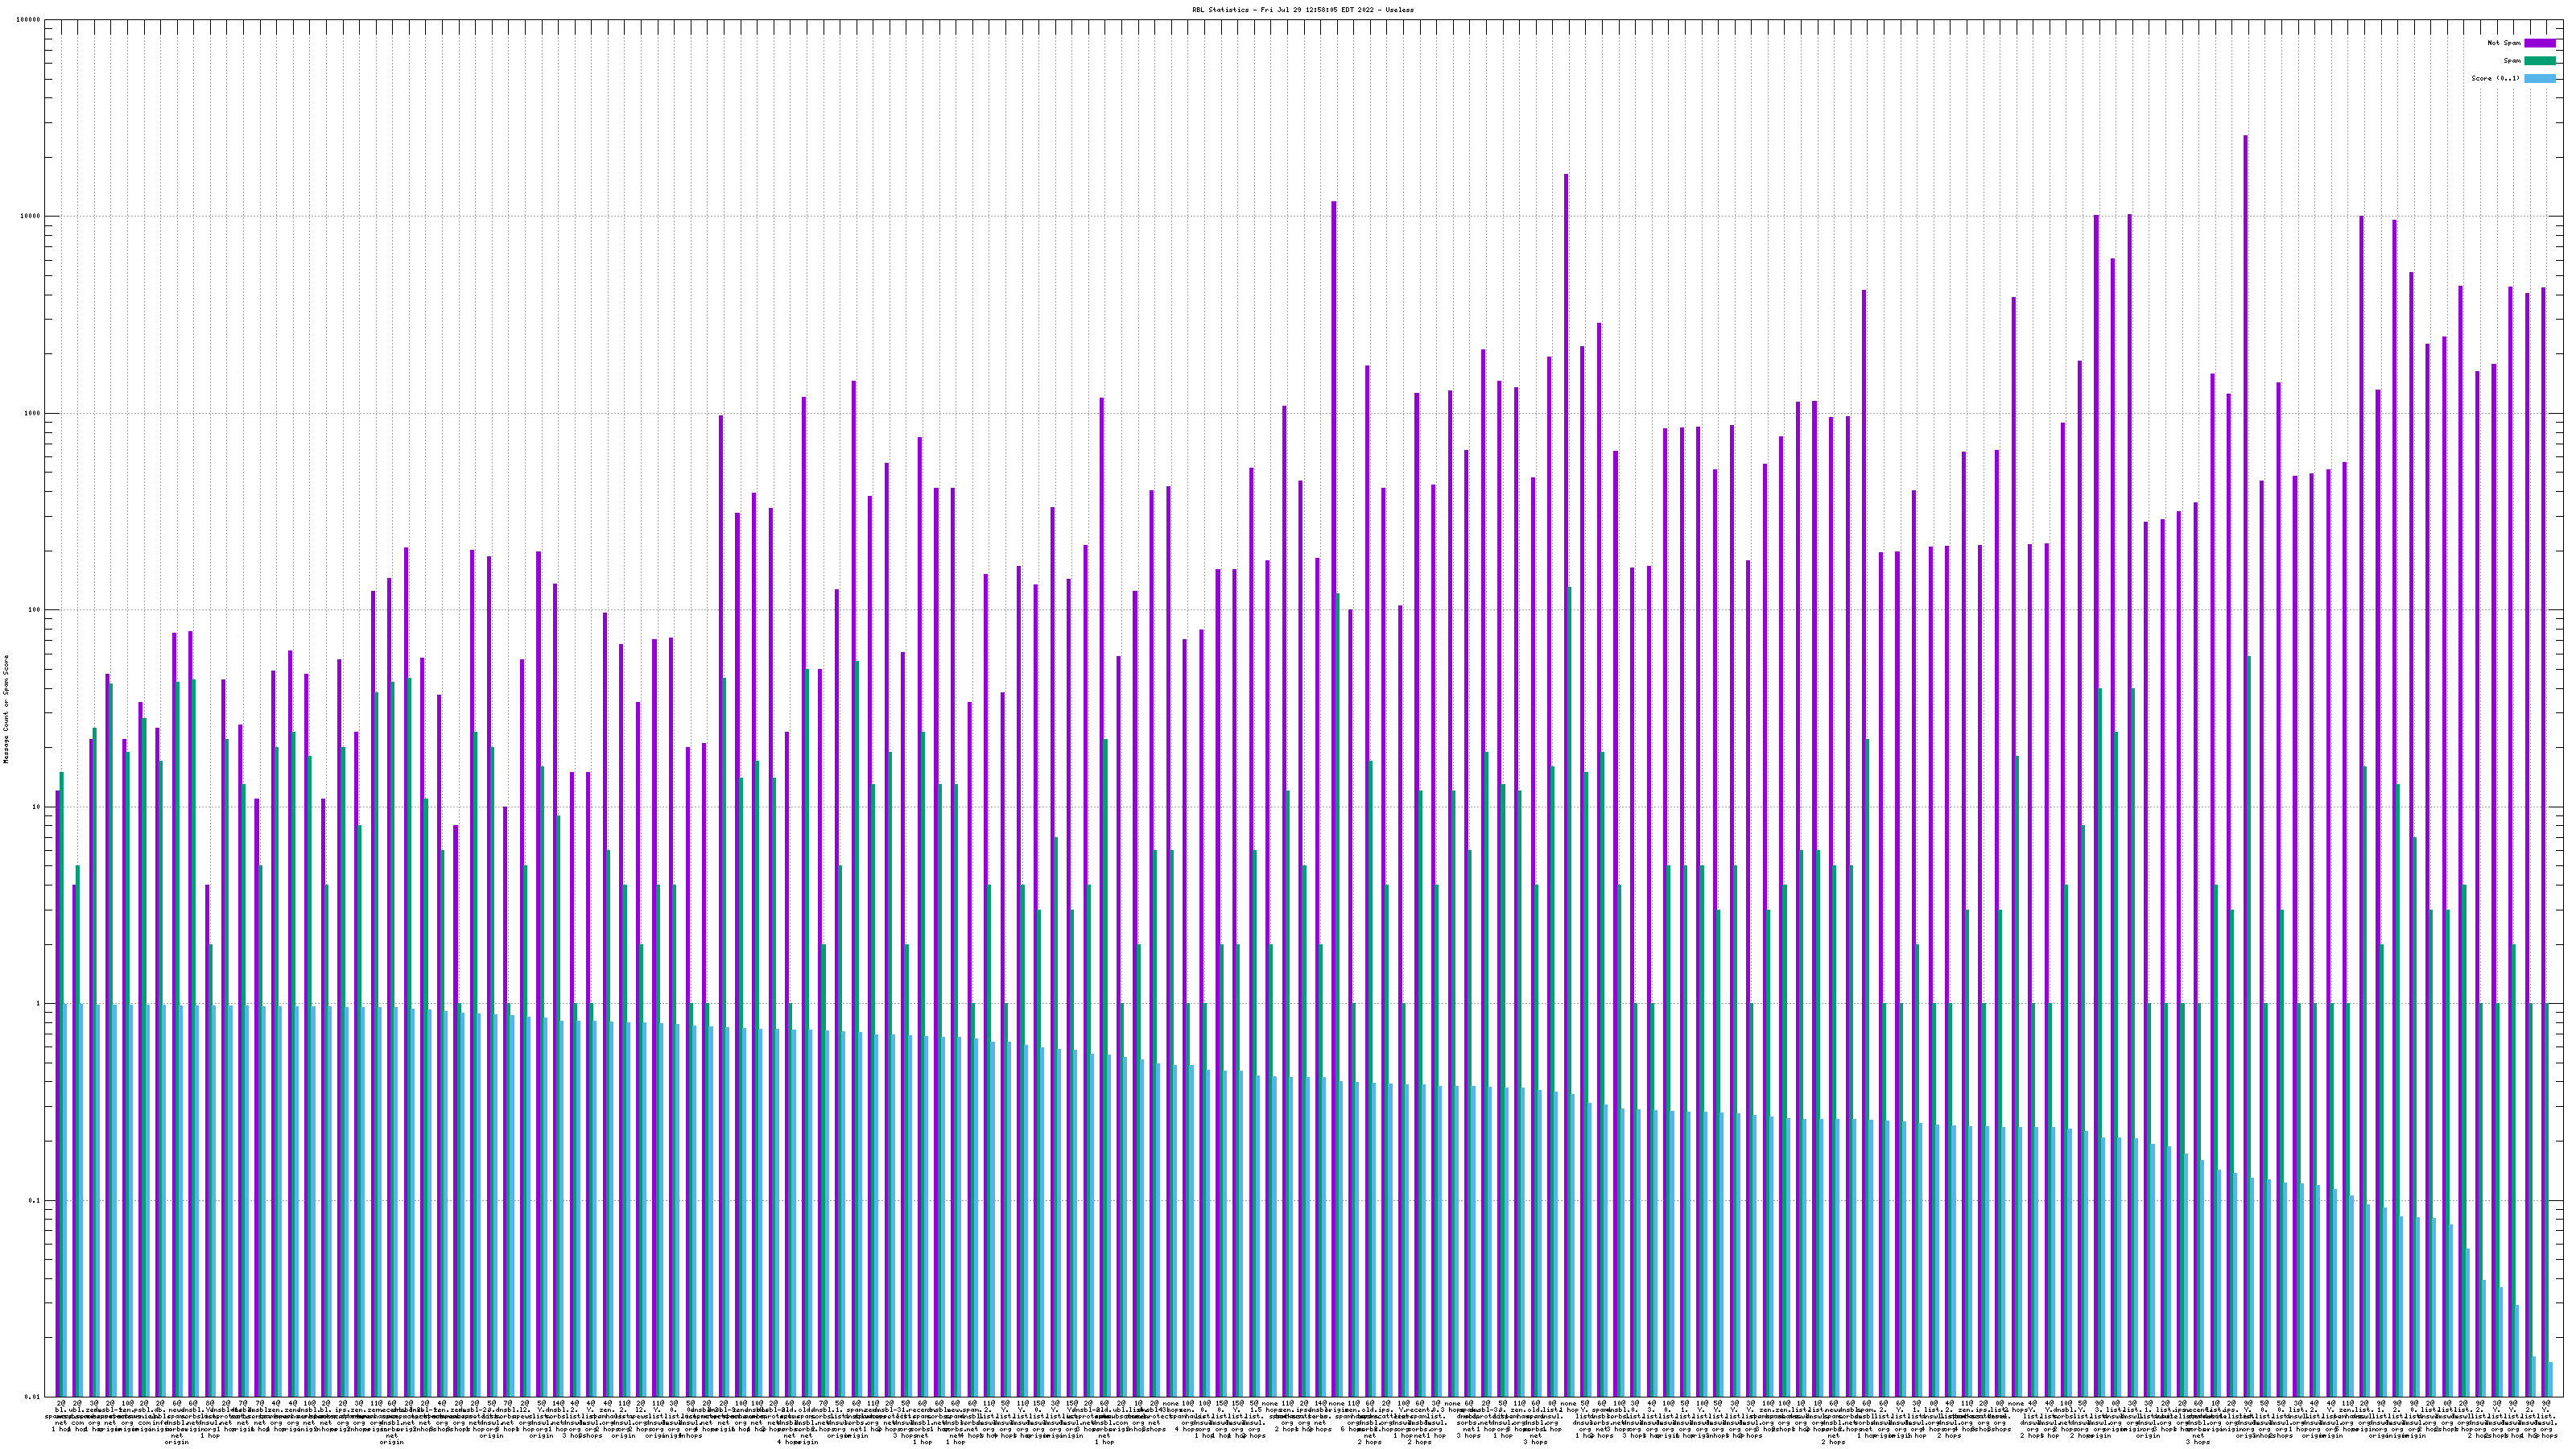The image size is (2576, 1449).
Task: Select the 'Not Spam' legend label
Action: coord(2504,43)
